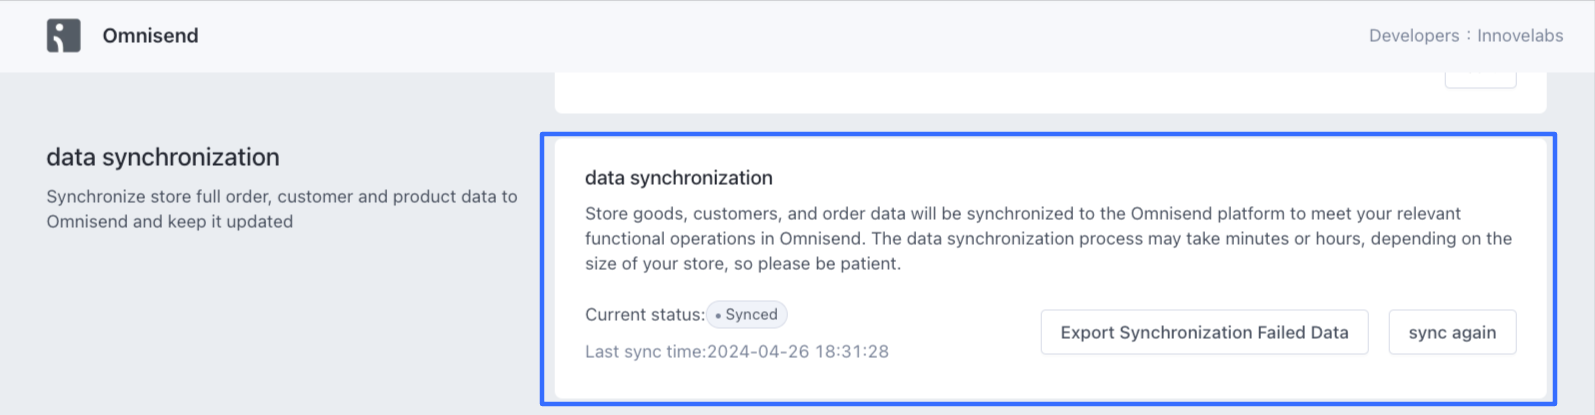Start a resync with the sync again button
This screenshot has height=415, width=1595.
pos(1451,332)
